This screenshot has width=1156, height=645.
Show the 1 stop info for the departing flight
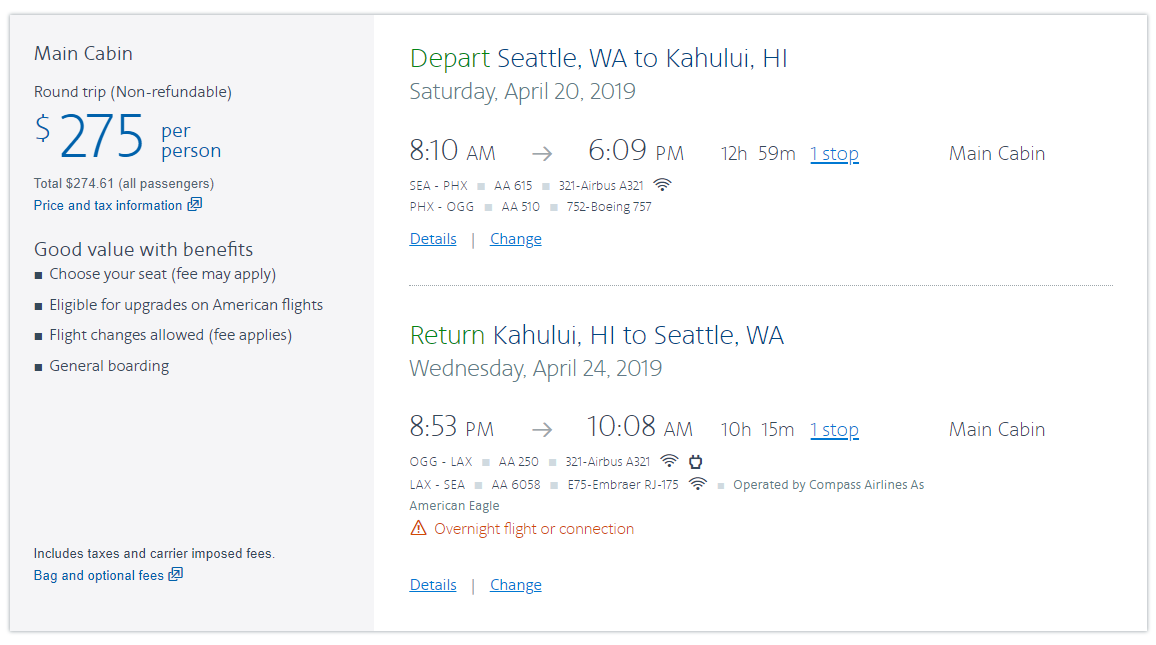click(x=834, y=154)
